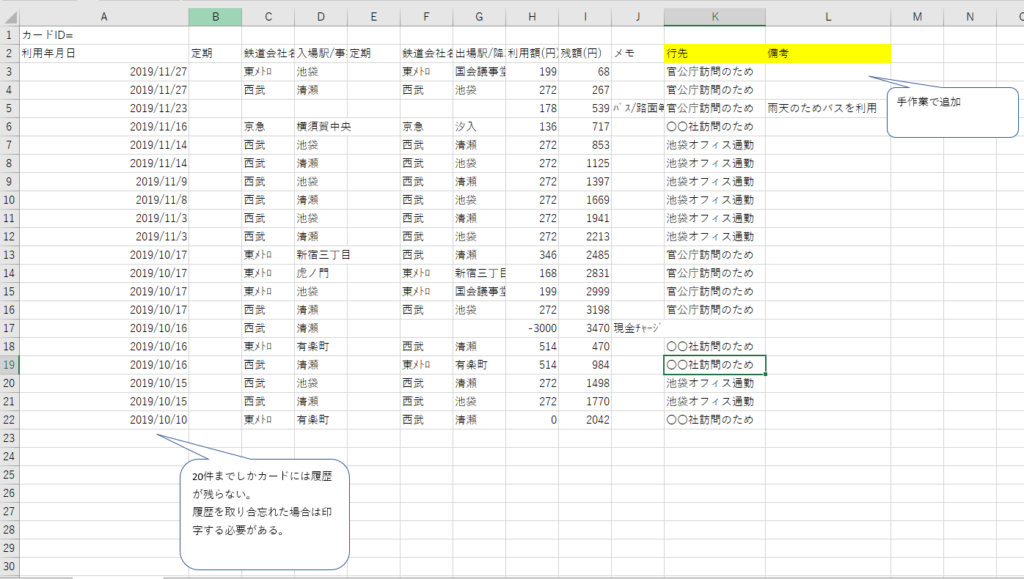Select the 雨天のためバスを利用 remark cell
The height and width of the screenshot is (579, 1024).
[827, 108]
